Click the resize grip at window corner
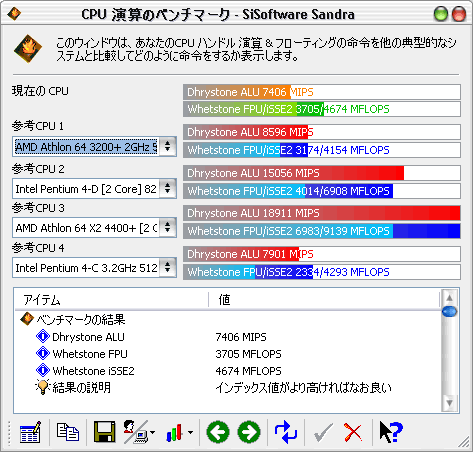This screenshot has width=473, height=452. pos(464,442)
